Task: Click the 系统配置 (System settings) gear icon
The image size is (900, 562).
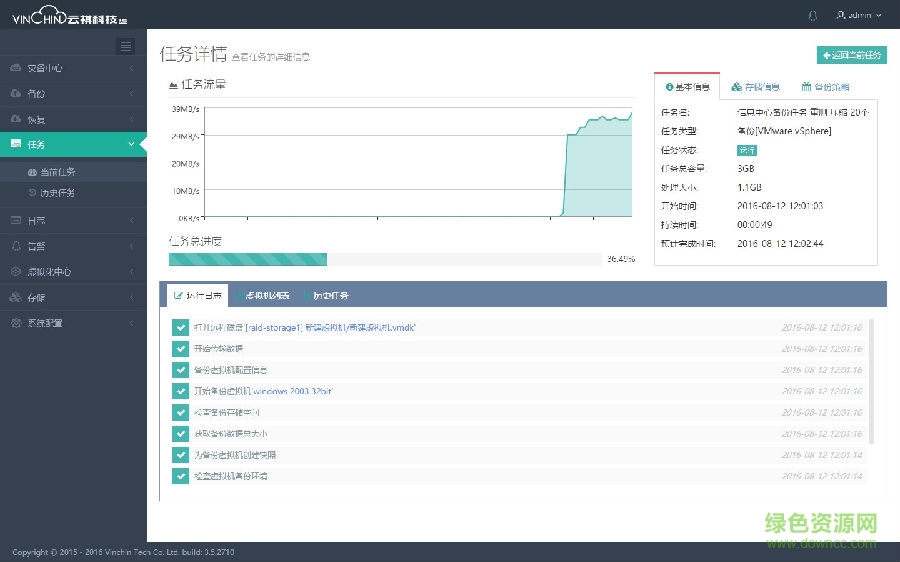Action: tap(16, 323)
